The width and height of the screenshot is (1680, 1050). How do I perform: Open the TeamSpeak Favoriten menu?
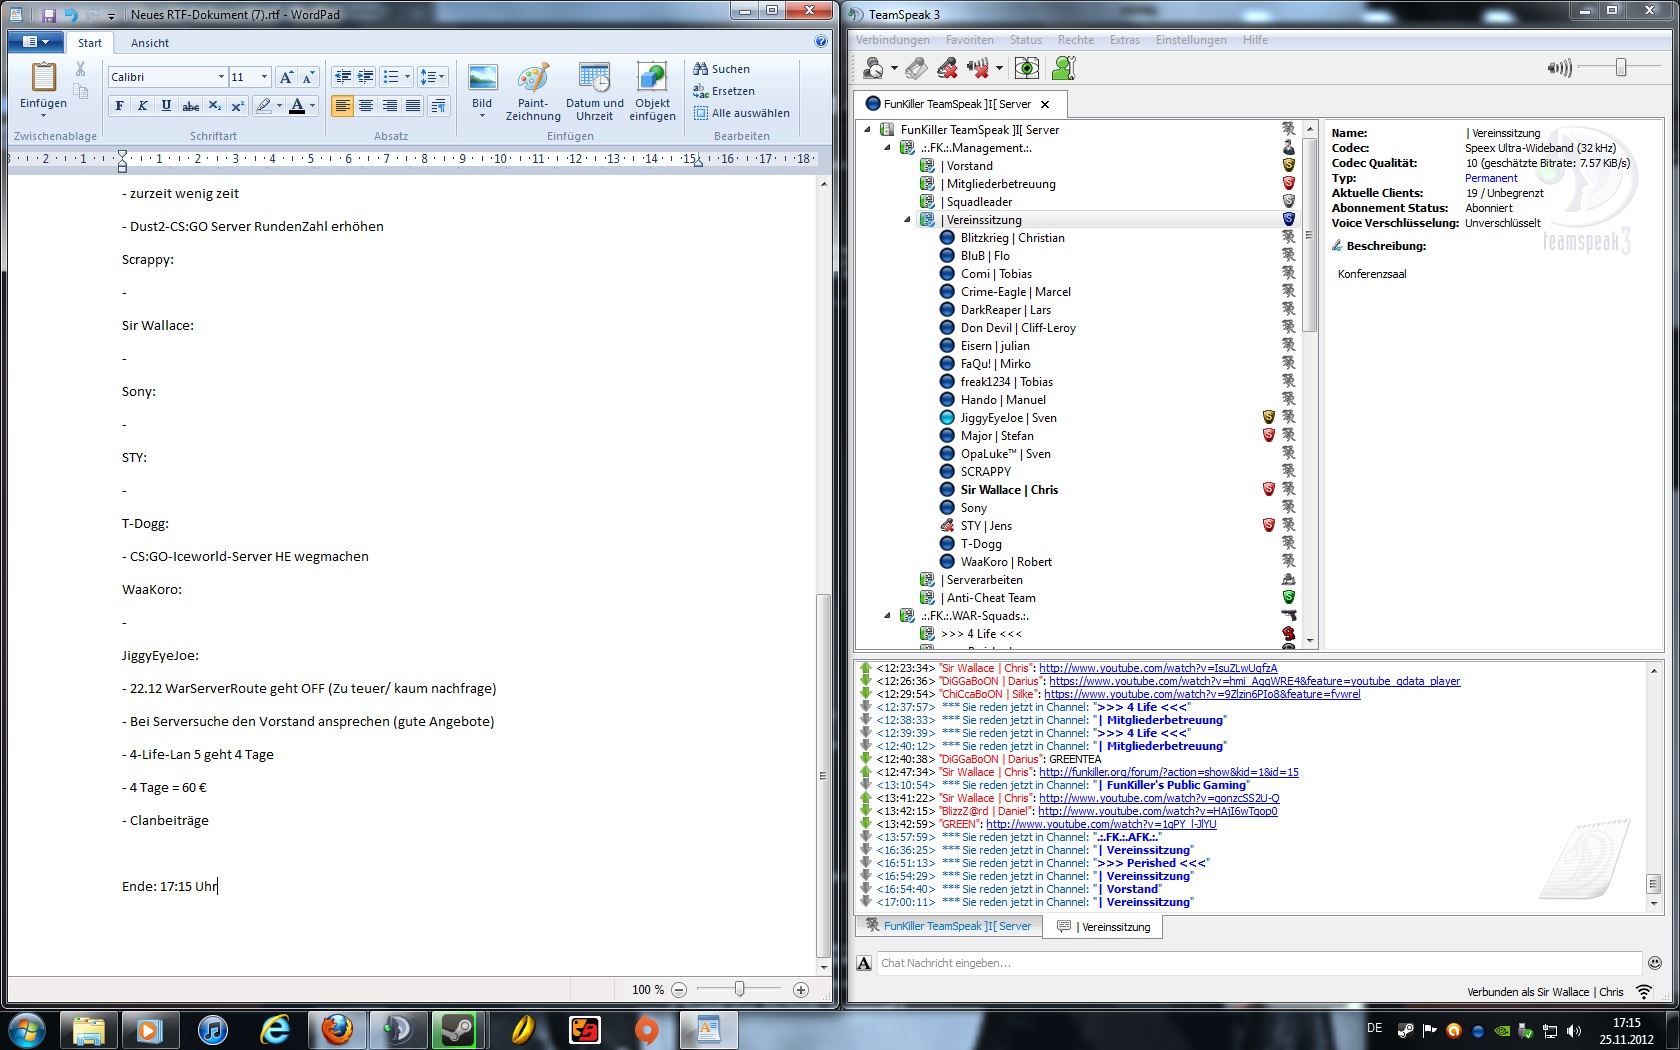(969, 40)
